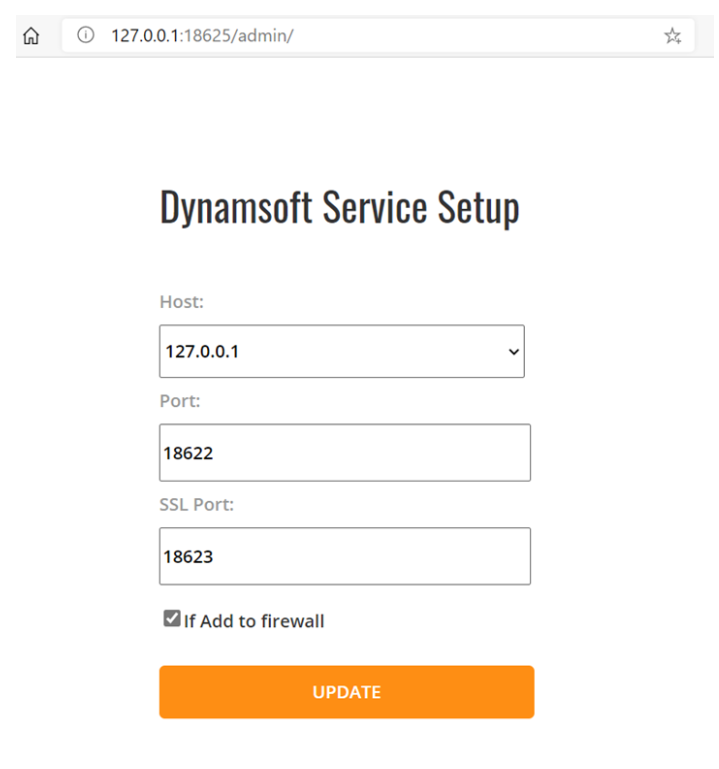This screenshot has height=769, width=719.
Task: Open site information icon in address bar
Action: 86,35
